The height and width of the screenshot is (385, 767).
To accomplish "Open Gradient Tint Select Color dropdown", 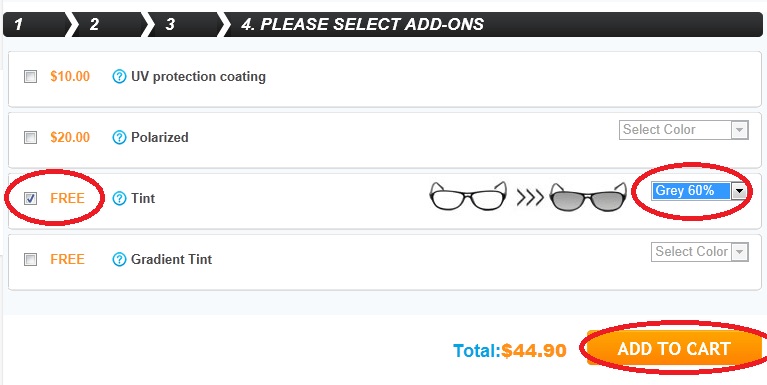I will (x=699, y=252).
